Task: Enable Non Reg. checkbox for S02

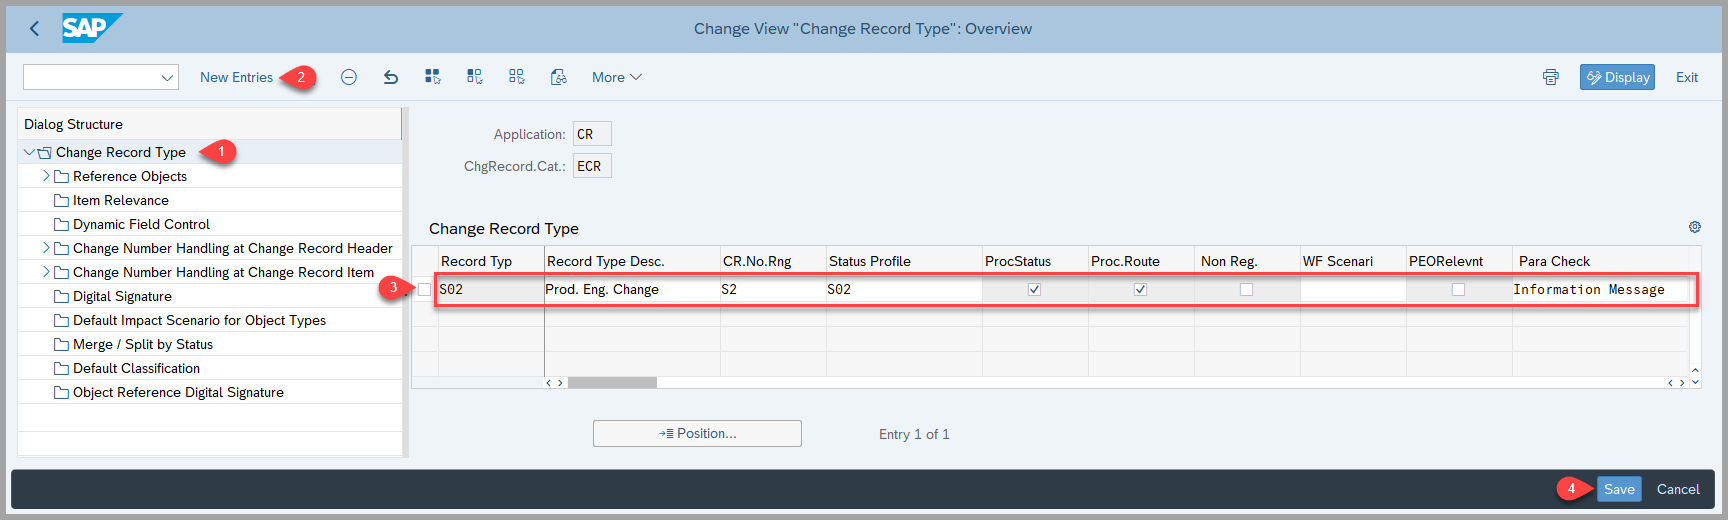Action: tap(1246, 290)
